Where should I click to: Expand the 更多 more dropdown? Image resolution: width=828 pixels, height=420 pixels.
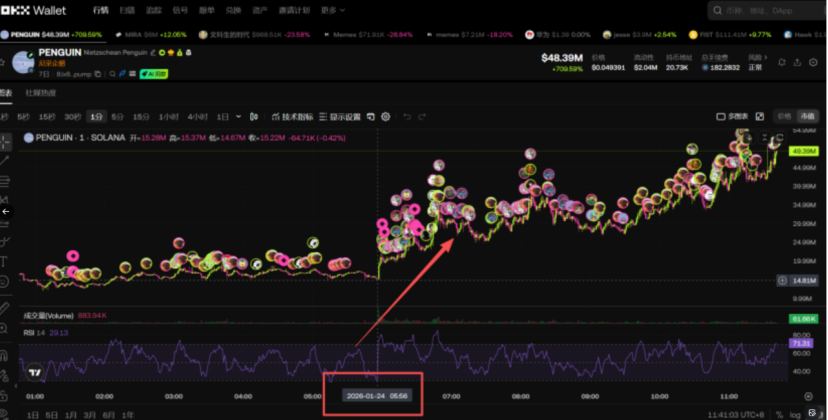pos(333,10)
